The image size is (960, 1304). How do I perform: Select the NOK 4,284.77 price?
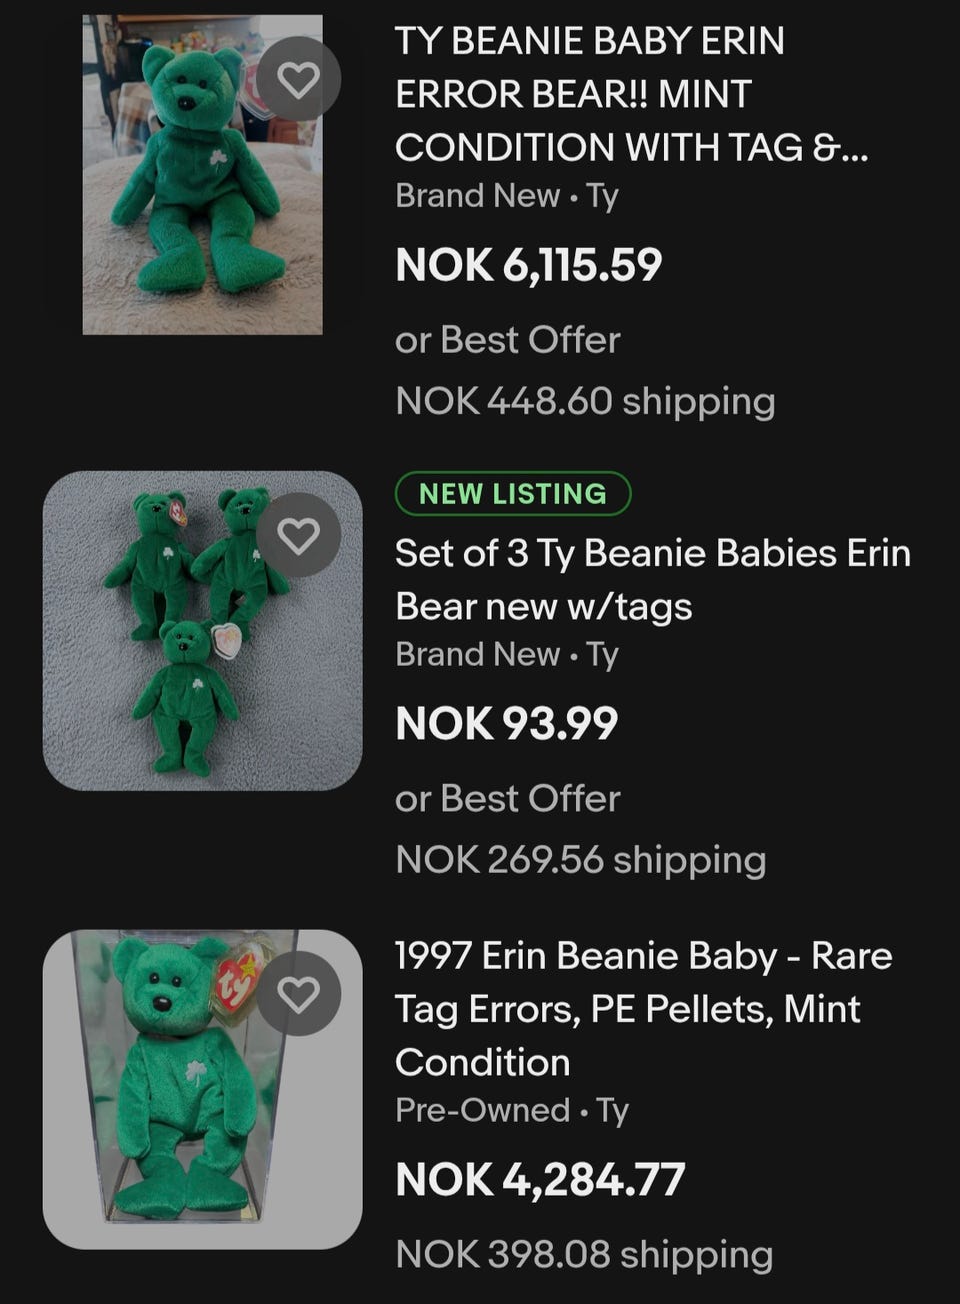[540, 1179]
